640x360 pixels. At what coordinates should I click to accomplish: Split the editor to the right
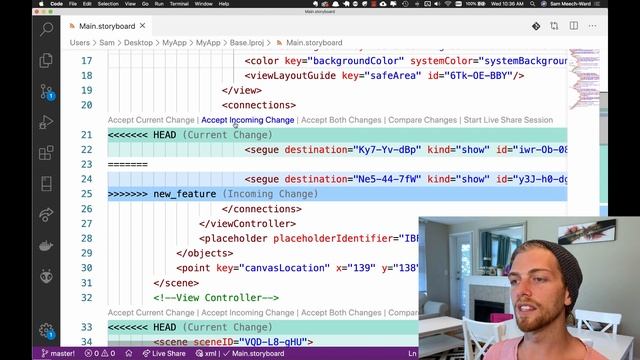(573, 26)
